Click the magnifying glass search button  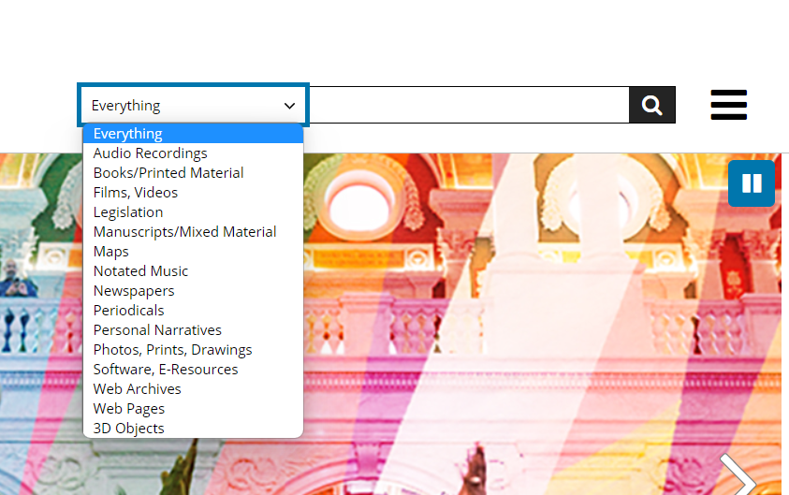[x=652, y=105]
